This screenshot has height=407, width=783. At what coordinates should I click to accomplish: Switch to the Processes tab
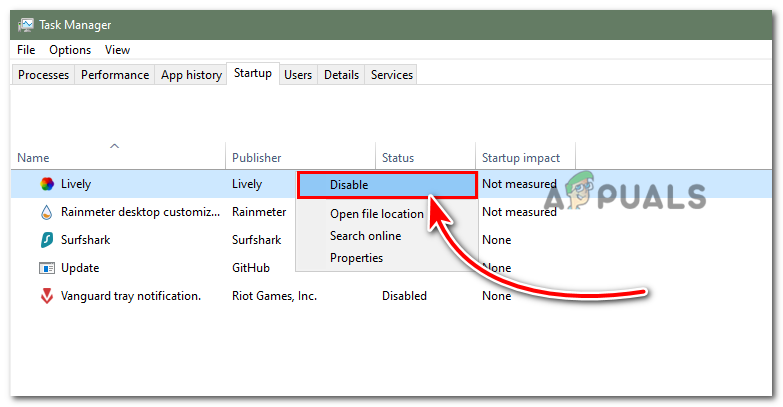click(x=43, y=75)
